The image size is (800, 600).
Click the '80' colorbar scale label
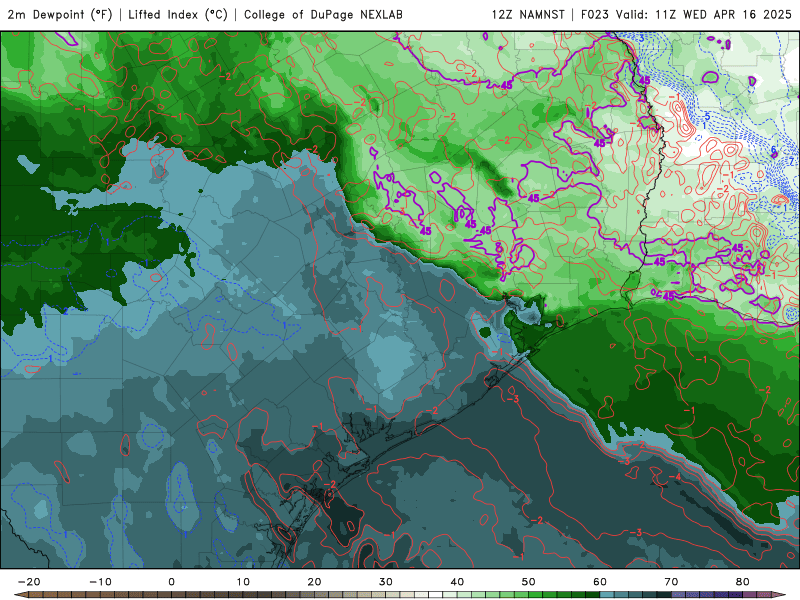743,582
